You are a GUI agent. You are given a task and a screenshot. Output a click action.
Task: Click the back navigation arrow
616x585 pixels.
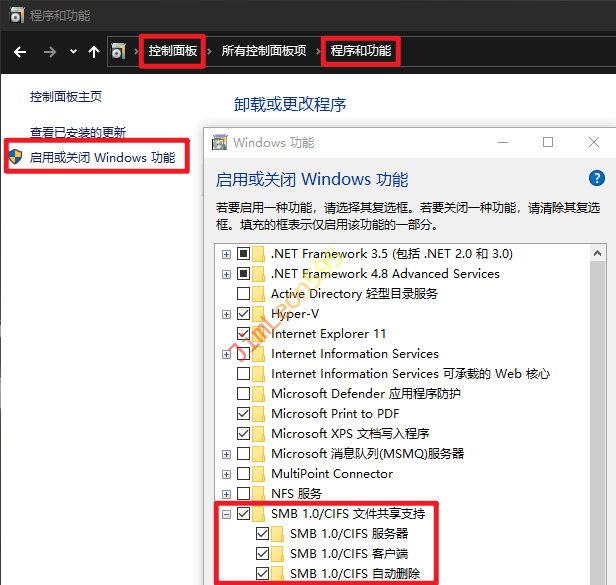[x=20, y=51]
